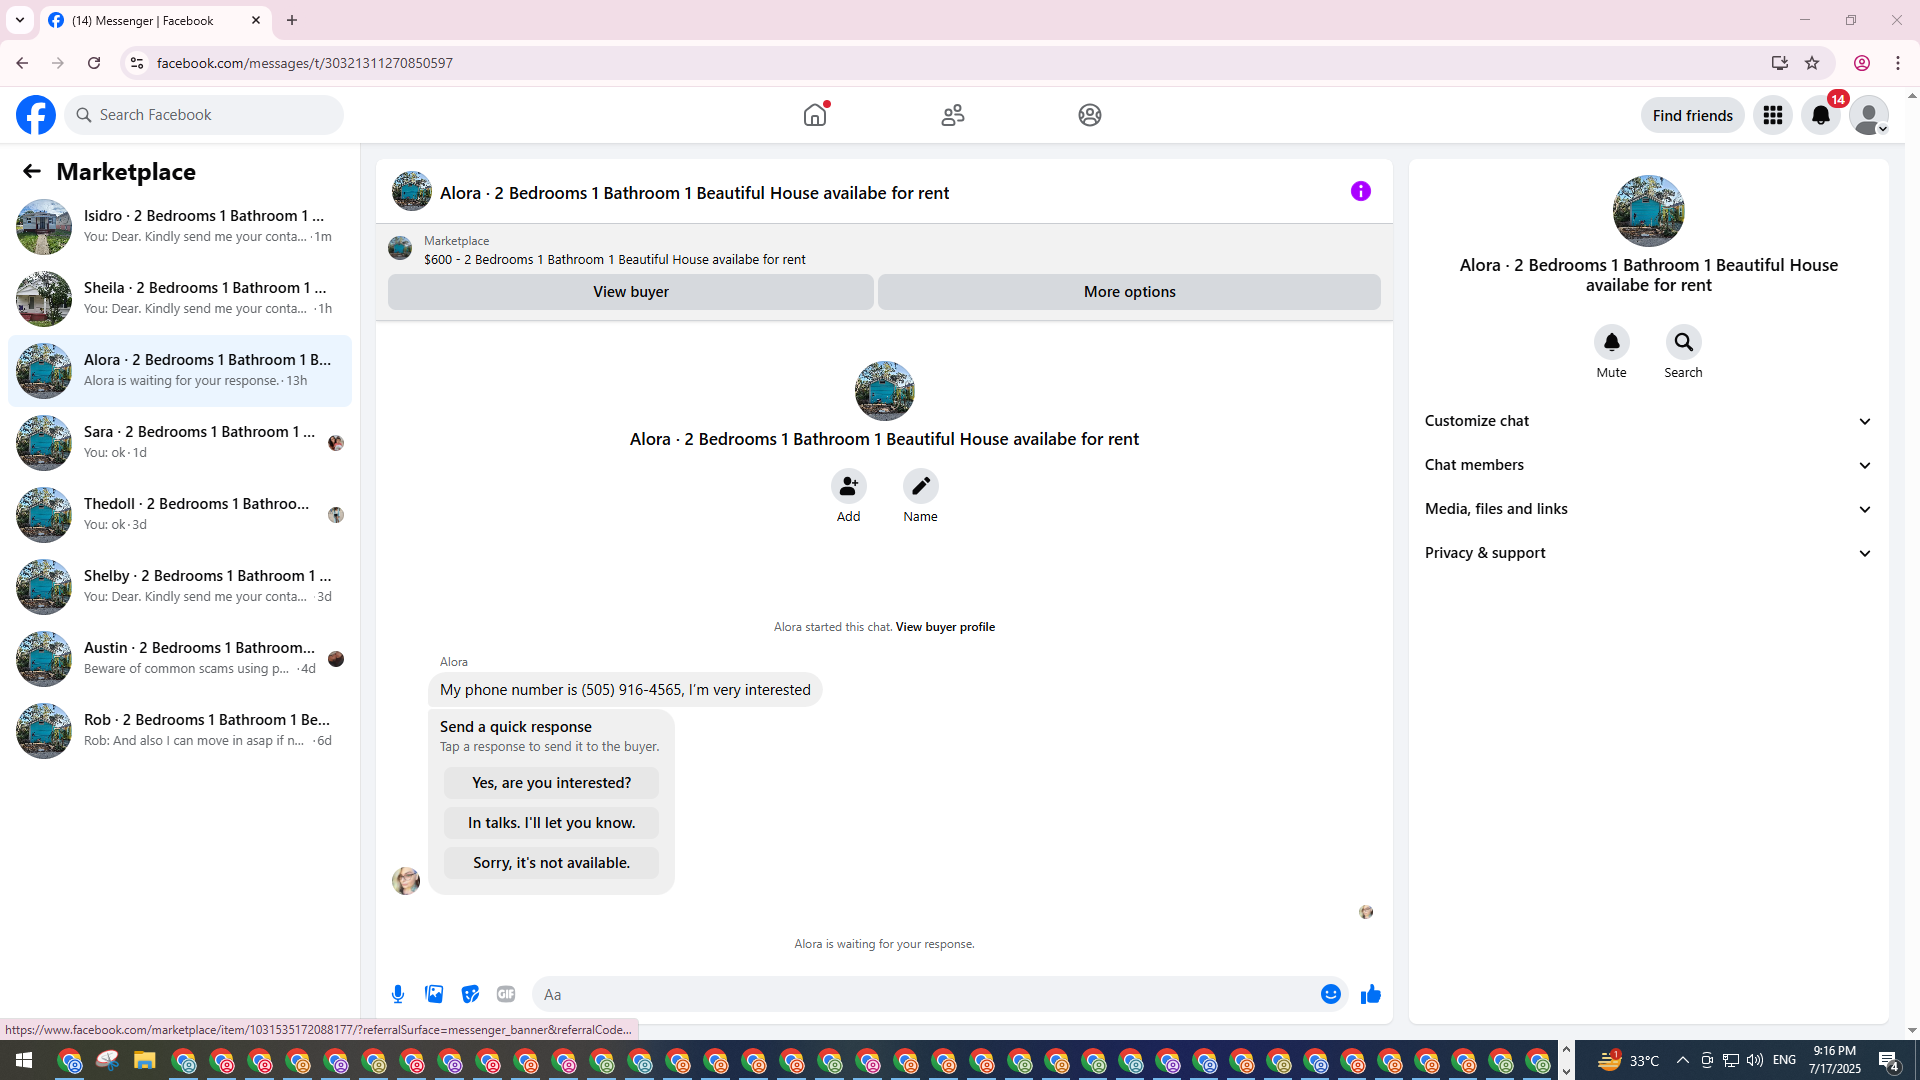Send quick reply 'Yes, are you interested?'
Image resolution: width=1920 pixels, height=1080 pixels.
click(x=551, y=783)
